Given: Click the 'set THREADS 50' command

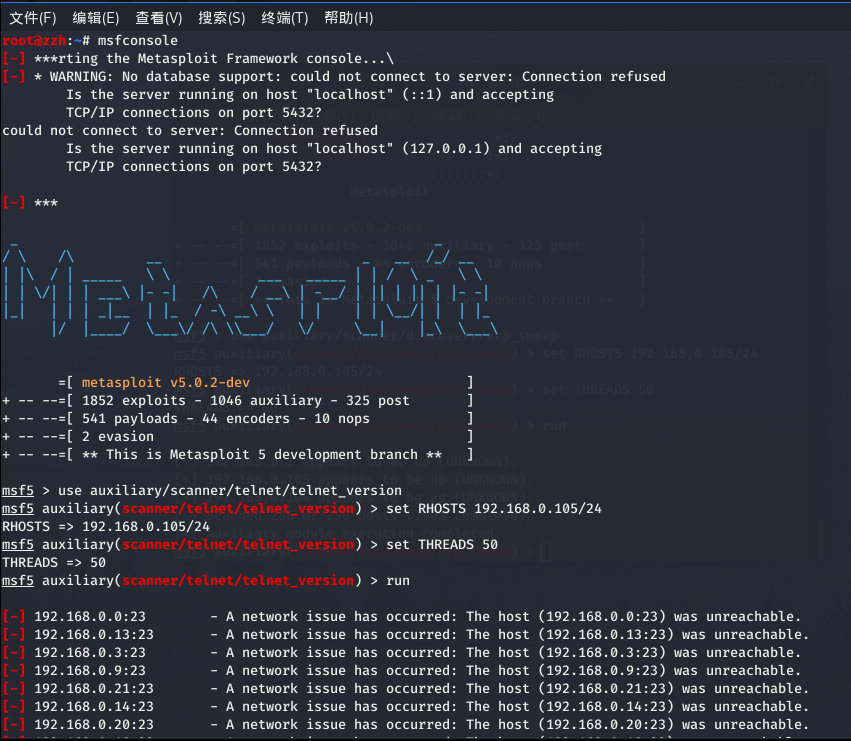Looking at the screenshot, I should 442,544.
